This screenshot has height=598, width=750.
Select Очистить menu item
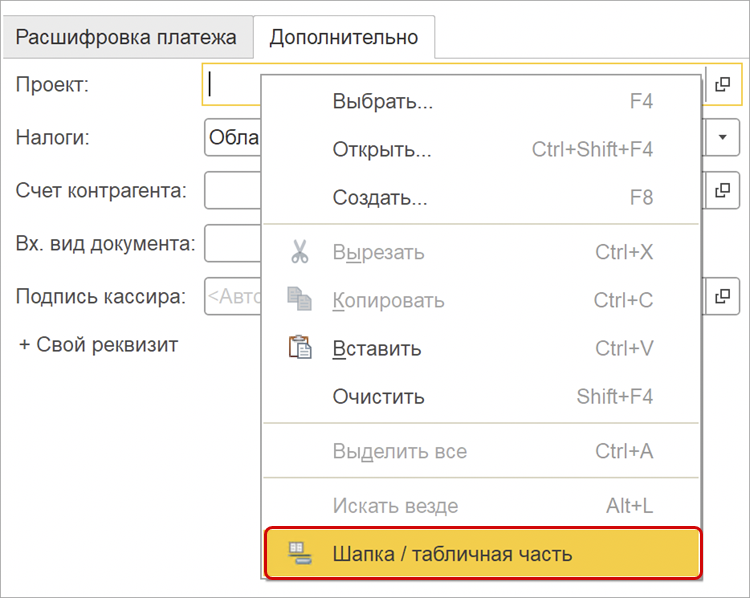coord(378,397)
